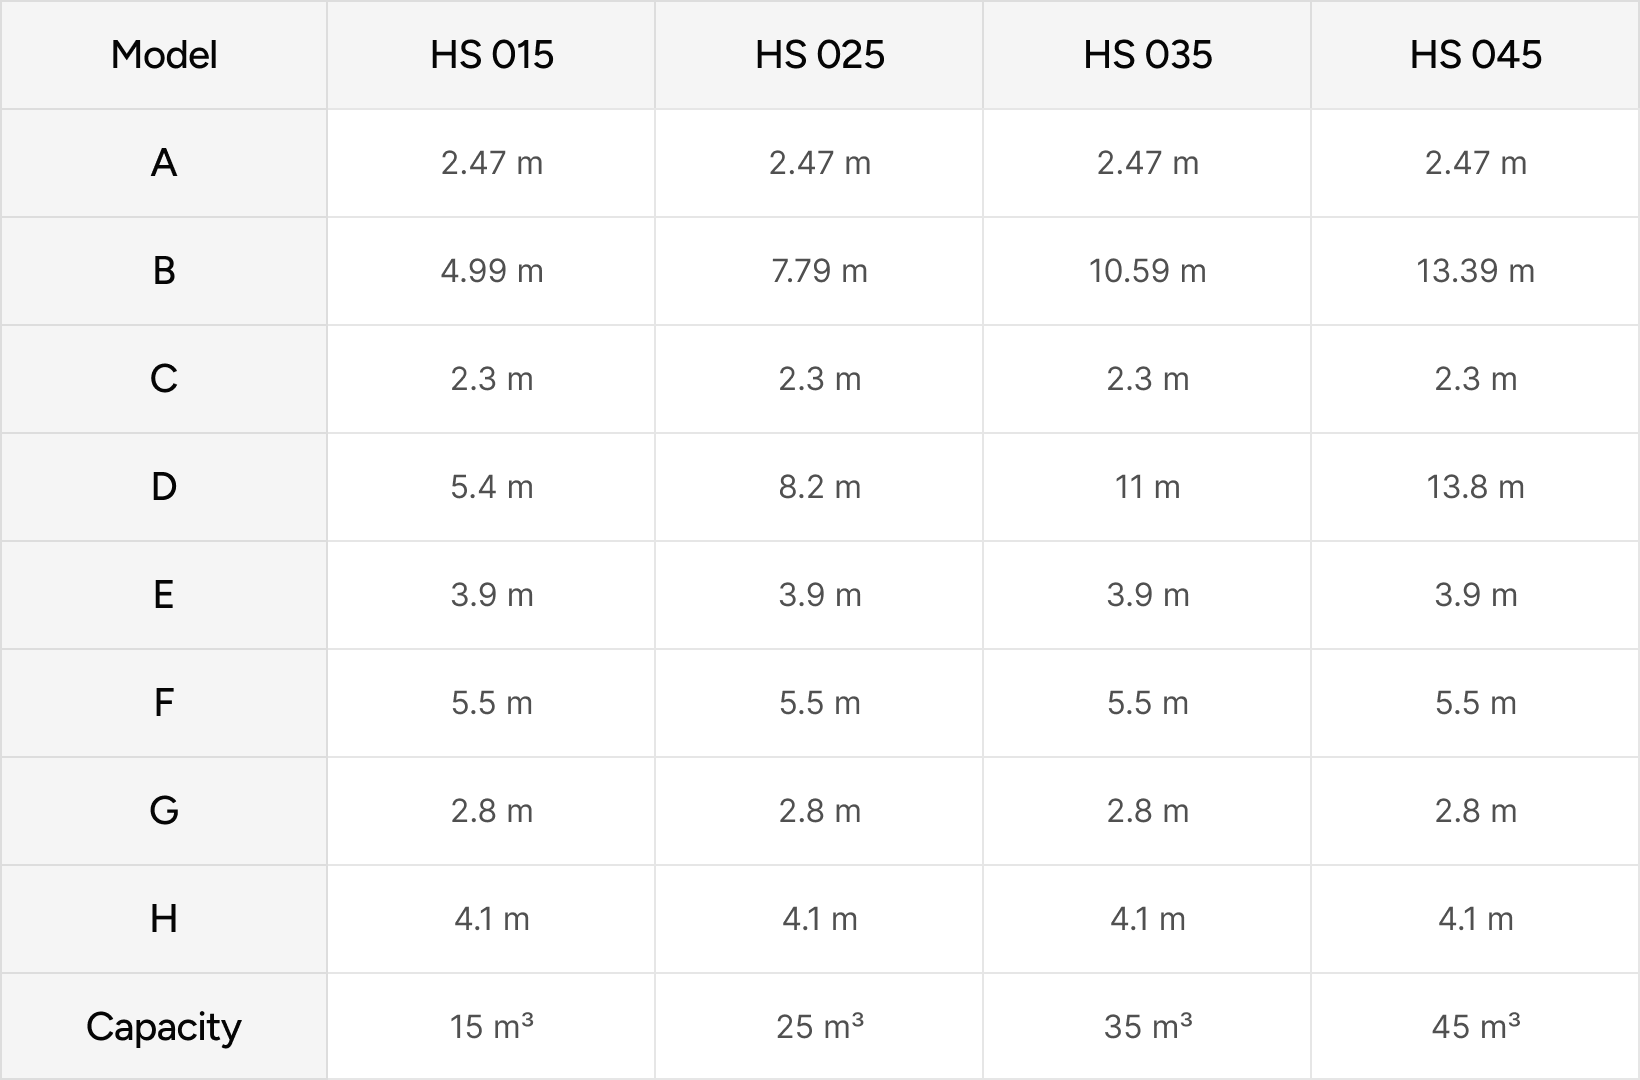Click the 5.4 m cell
The height and width of the screenshot is (1080, 1640).
pyautogui.click(x=491, y=487)
